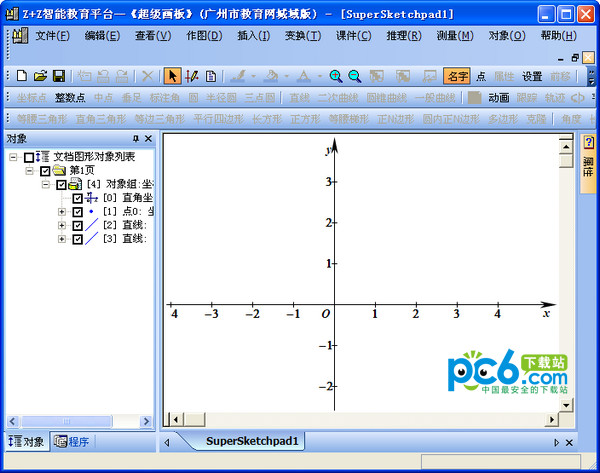Click the yellow question mark help icon
Viewport: 600px width, 473px height.
click(589, 142)
